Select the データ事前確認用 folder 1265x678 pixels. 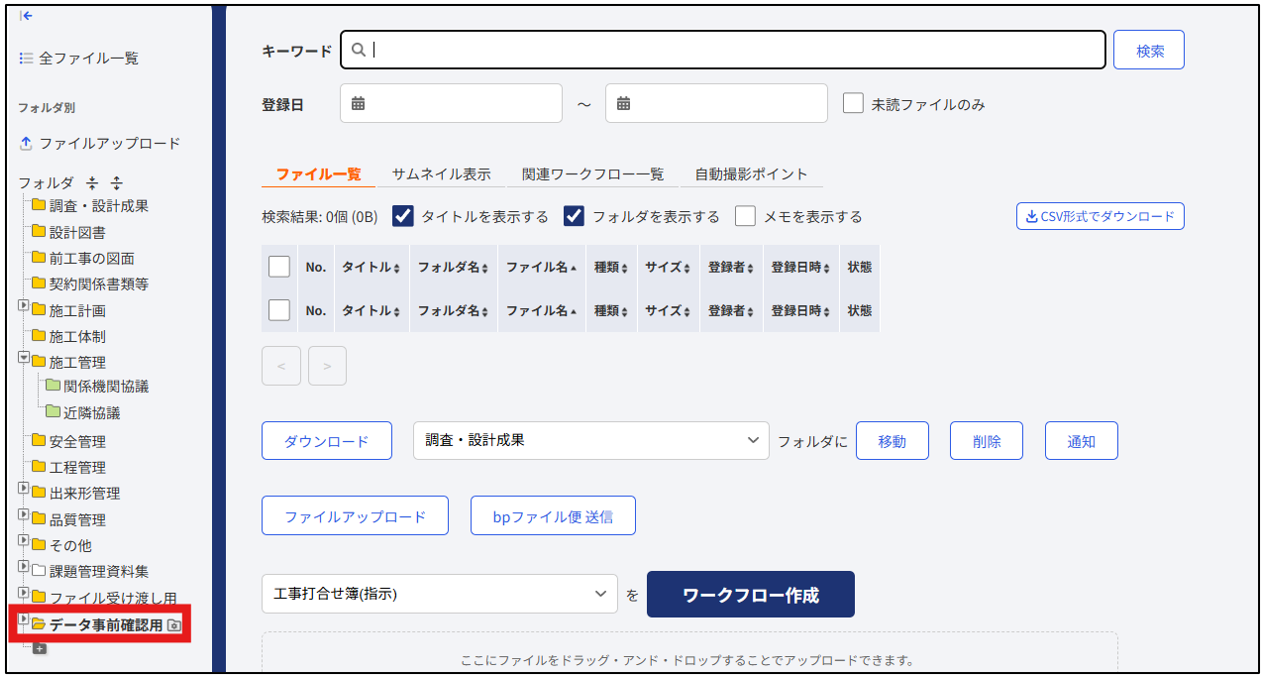(x=97, y=625)
